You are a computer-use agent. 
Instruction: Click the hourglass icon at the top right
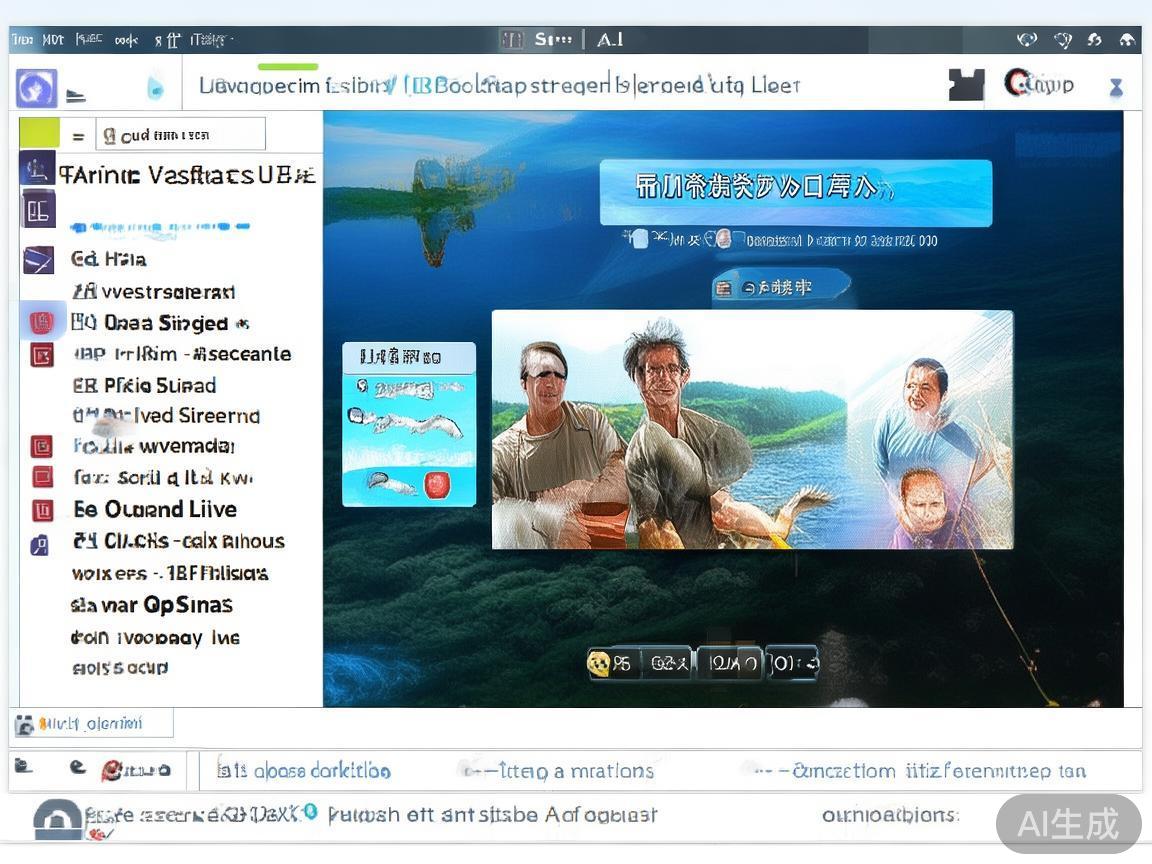(1116, 88)
